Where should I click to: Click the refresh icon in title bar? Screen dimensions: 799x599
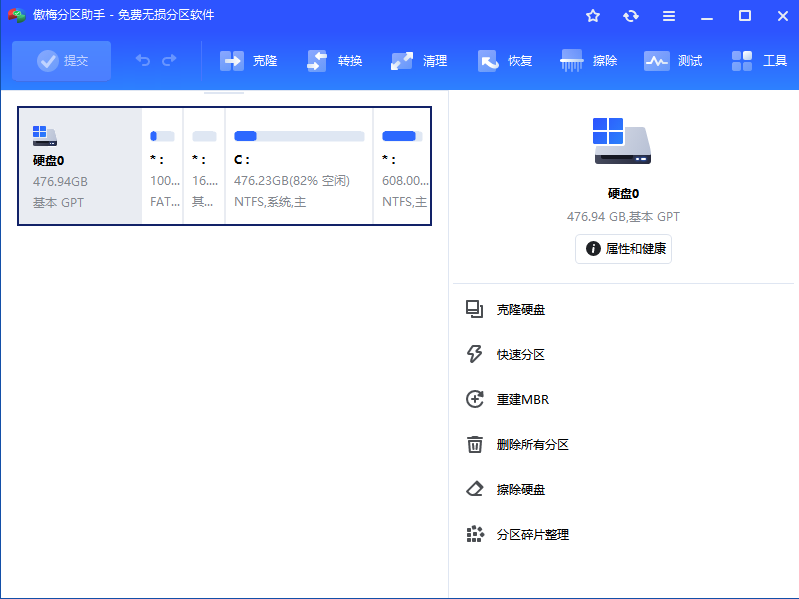pyautogui.click(x=631, y=16)
